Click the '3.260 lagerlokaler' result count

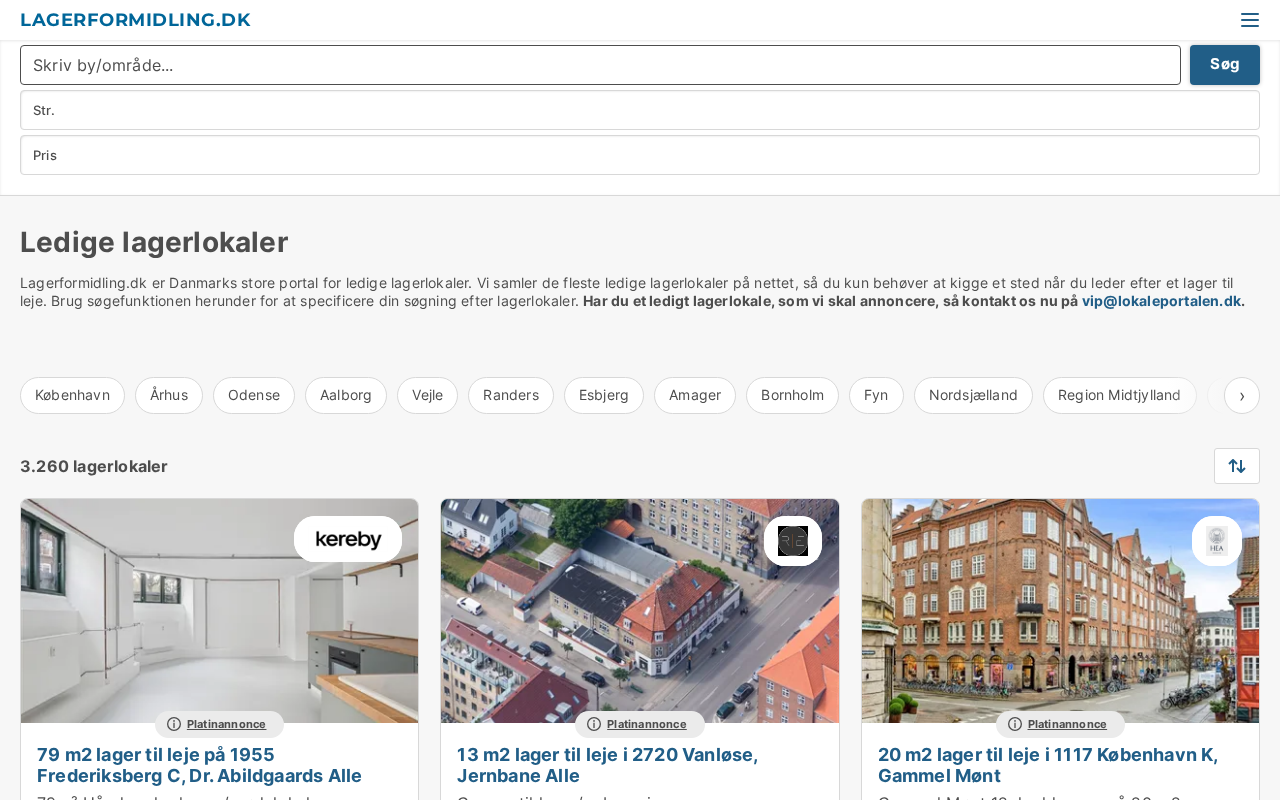pos(94,466)
